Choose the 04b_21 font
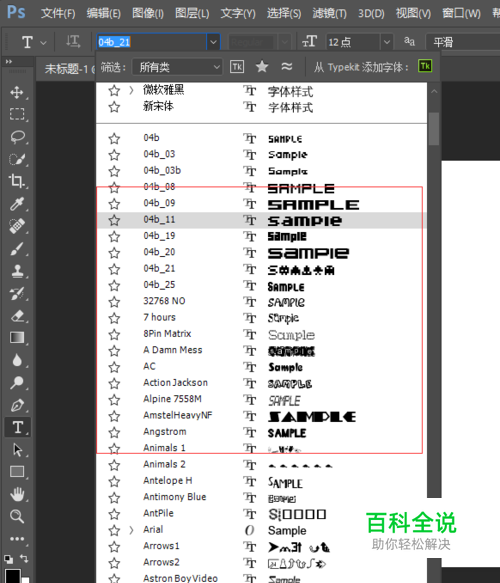The image size is (500, 583). coord(261,269)
